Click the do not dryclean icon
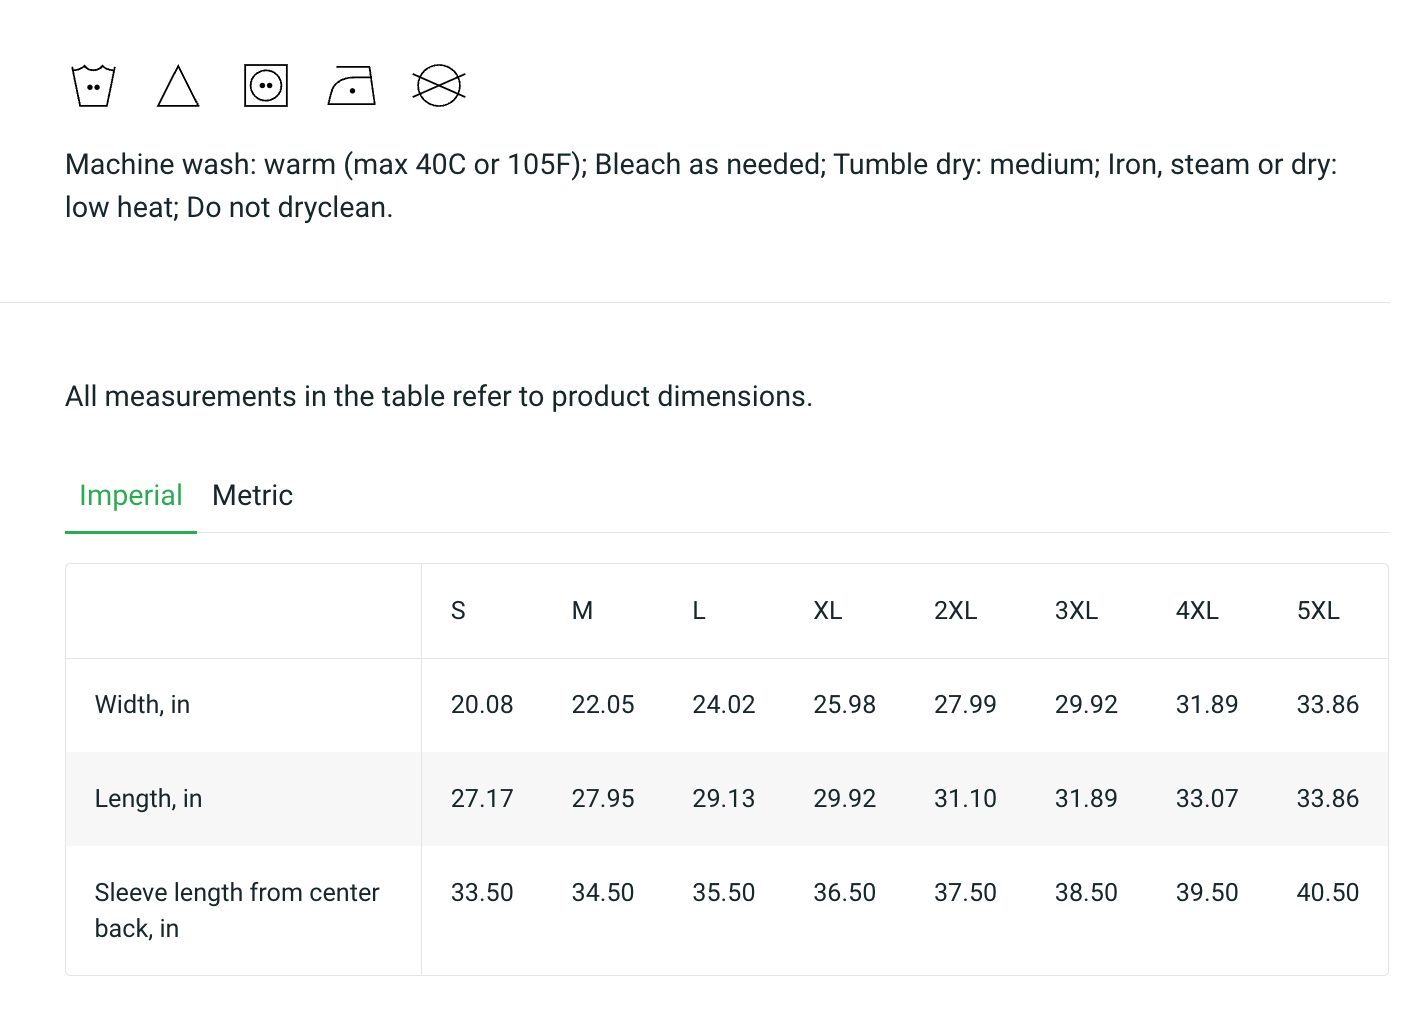 click(x=439, y=86)
